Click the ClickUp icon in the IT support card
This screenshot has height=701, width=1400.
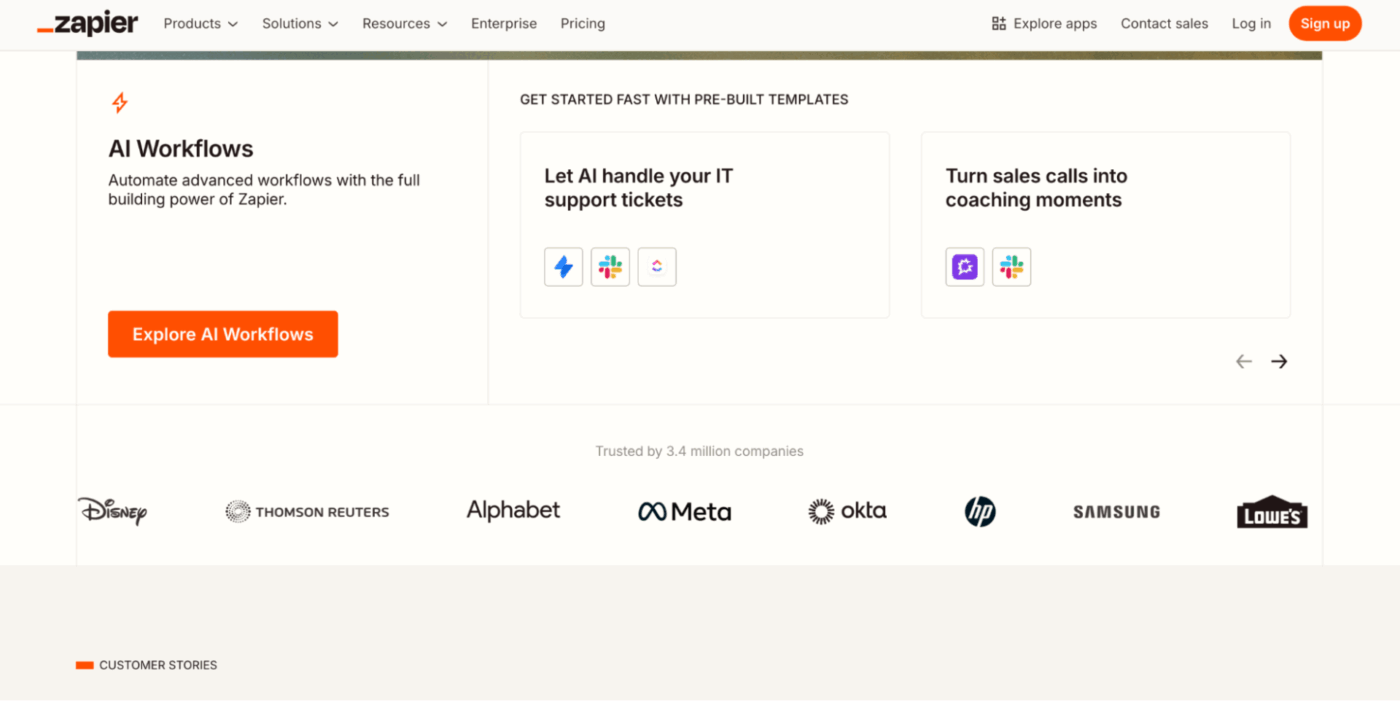(x=657, y=267)
